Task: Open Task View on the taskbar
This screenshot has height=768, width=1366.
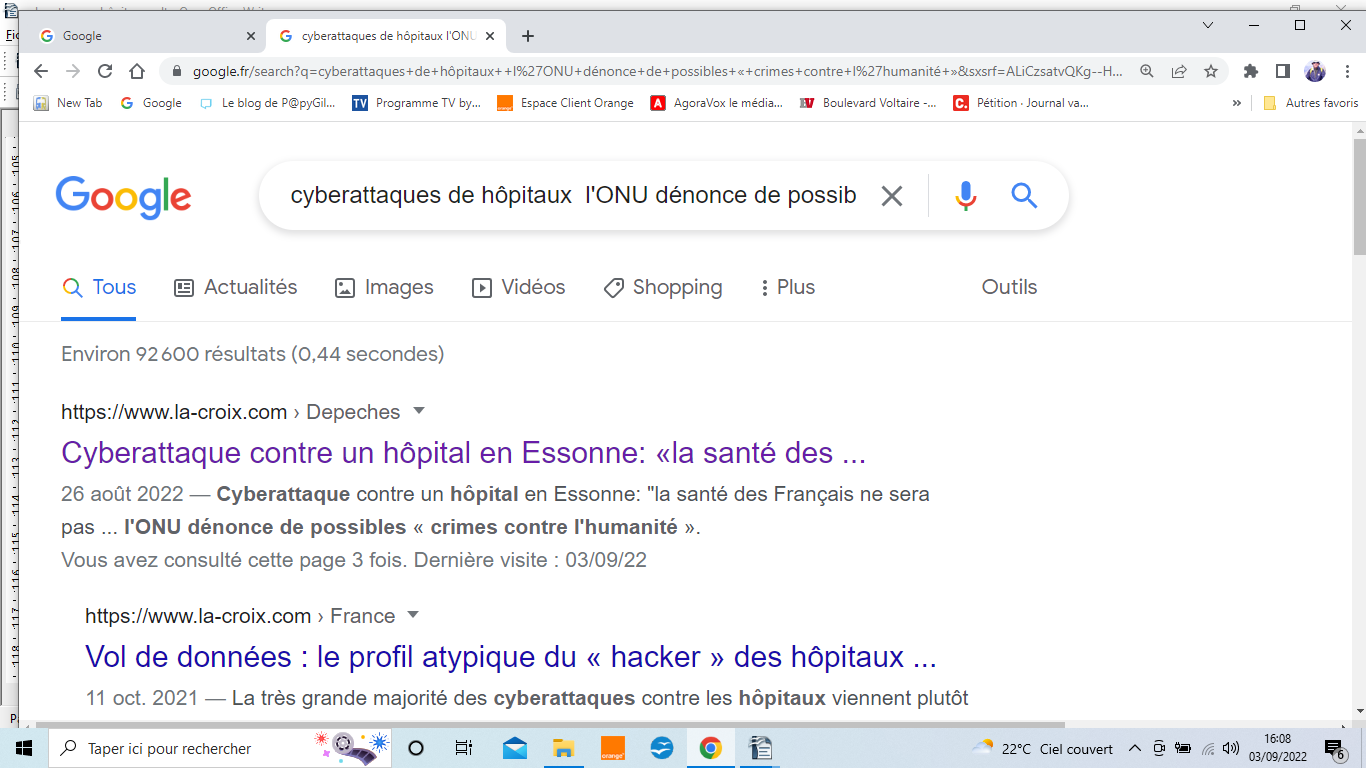Action: (464, 748)
